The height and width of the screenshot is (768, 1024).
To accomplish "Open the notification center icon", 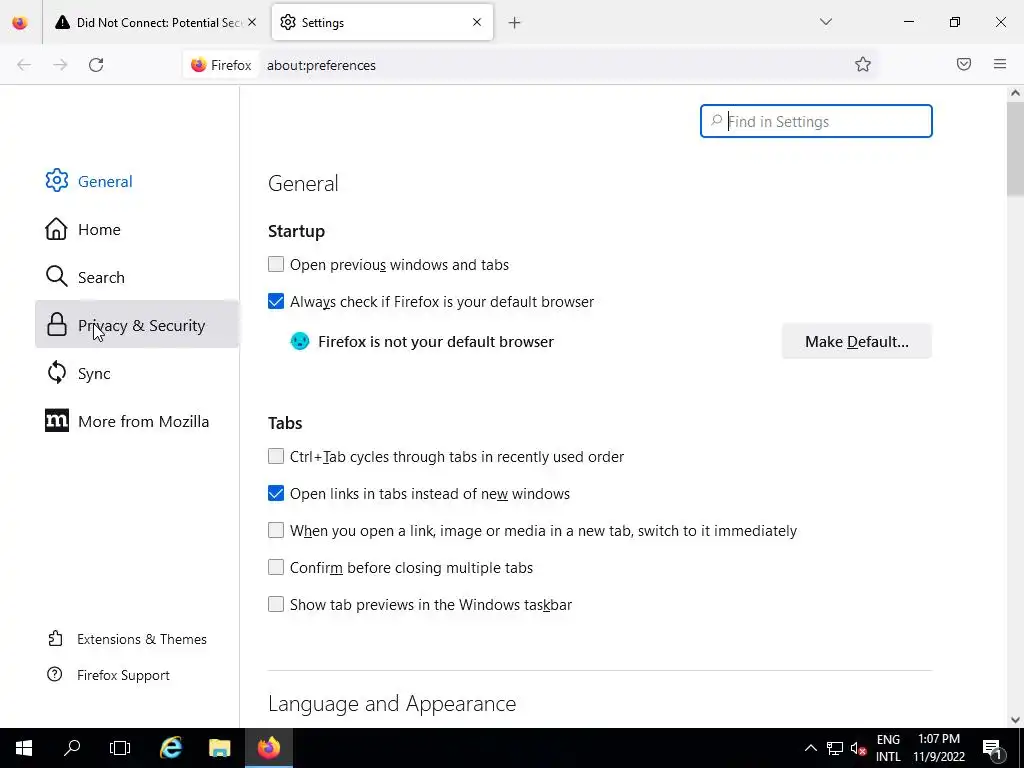I will click(x=993, y=748).
